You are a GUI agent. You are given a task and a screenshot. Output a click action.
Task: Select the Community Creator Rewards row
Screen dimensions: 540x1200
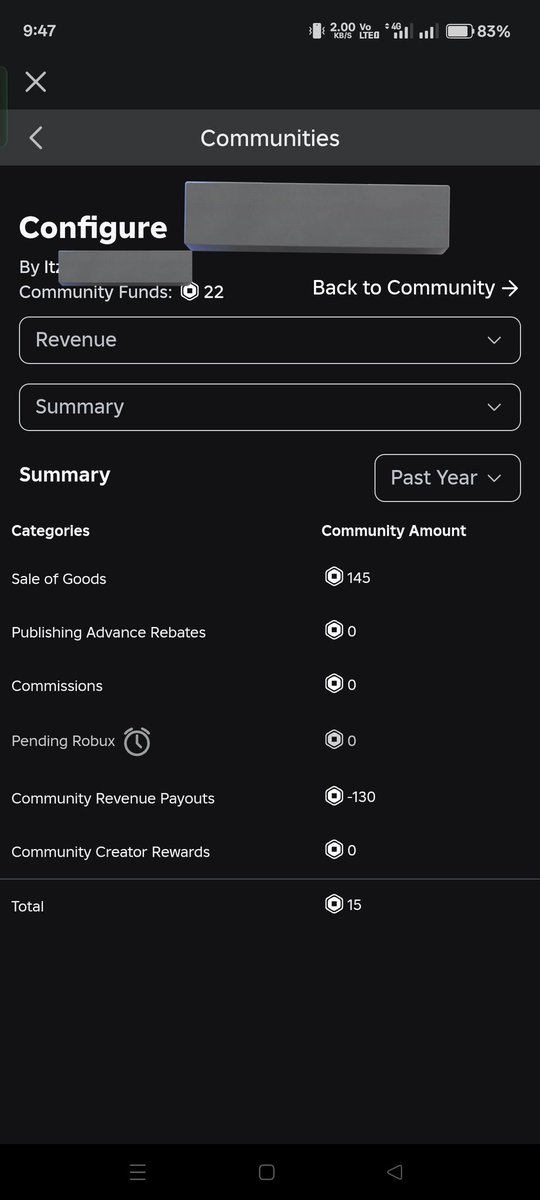click(x=270, y=852)
